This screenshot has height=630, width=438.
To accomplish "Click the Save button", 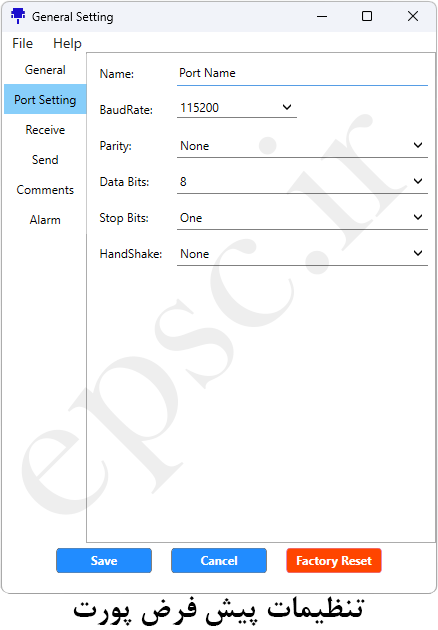I will (x=104, y=560).
